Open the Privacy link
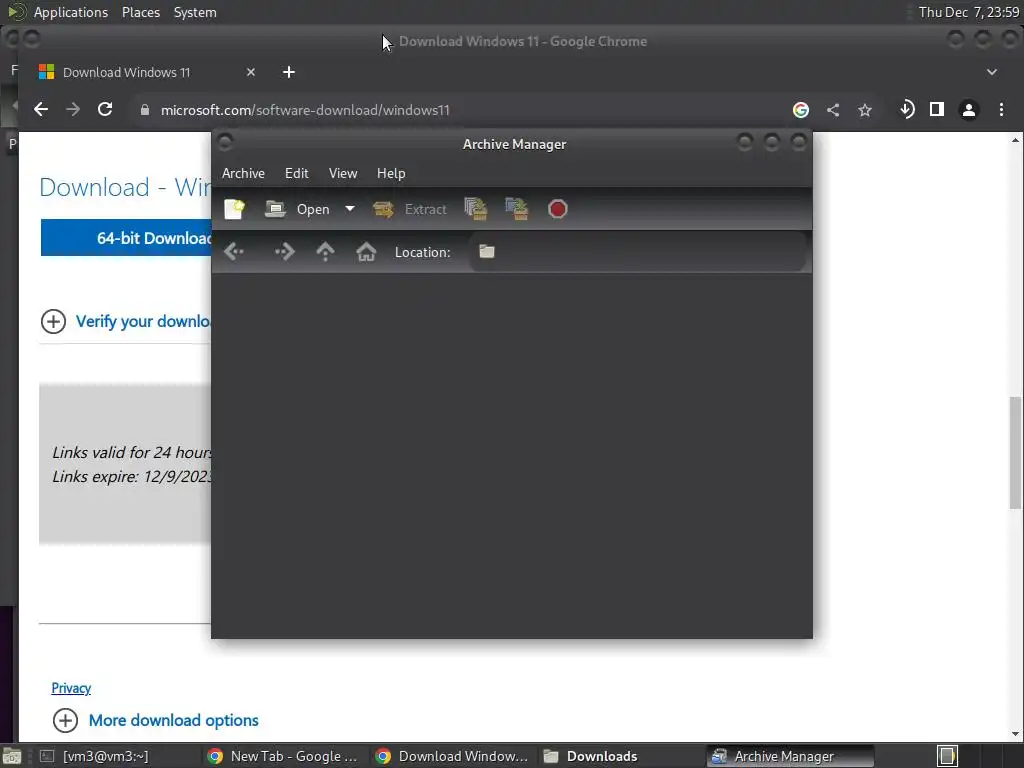The width and height of the screenshot is (1024, 768). (71, 688)
